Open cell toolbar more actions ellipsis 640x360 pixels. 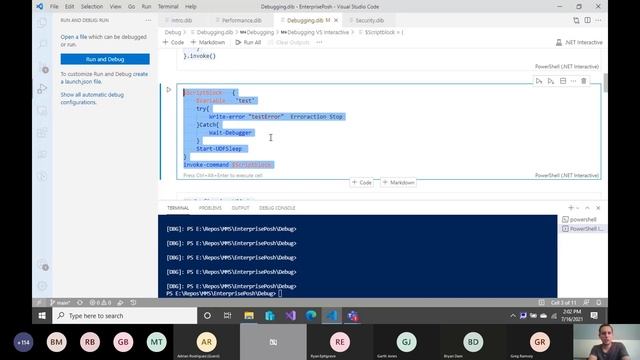tap(573, 81)
